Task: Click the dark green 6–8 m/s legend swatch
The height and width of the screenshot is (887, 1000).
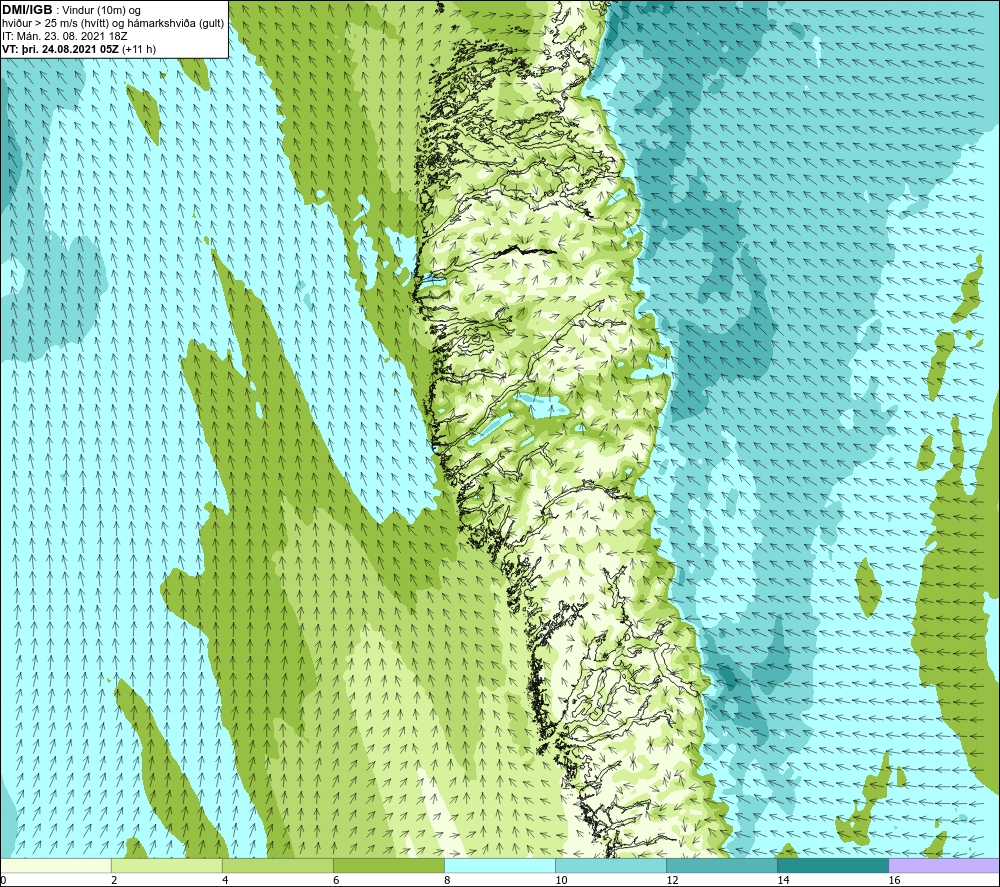Action: tap(388, 865)
